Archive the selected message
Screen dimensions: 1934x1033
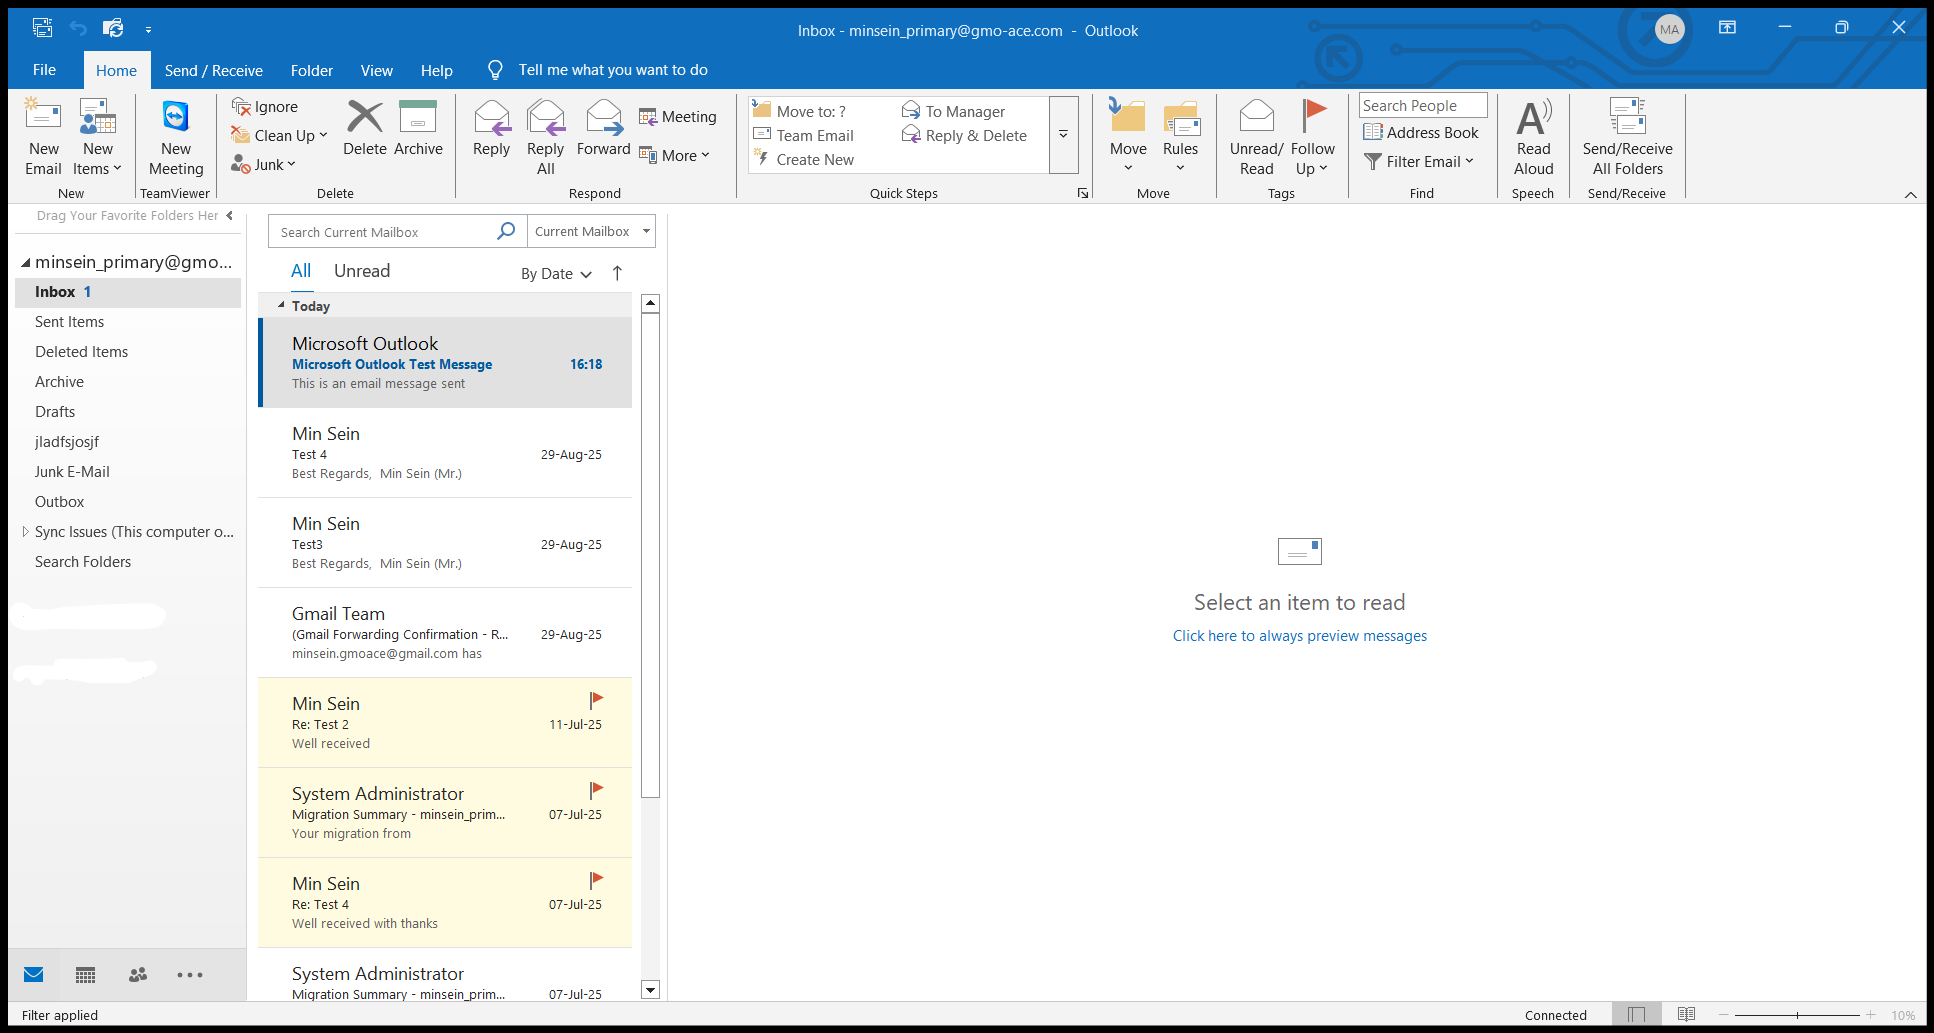[x=418, y=128]
